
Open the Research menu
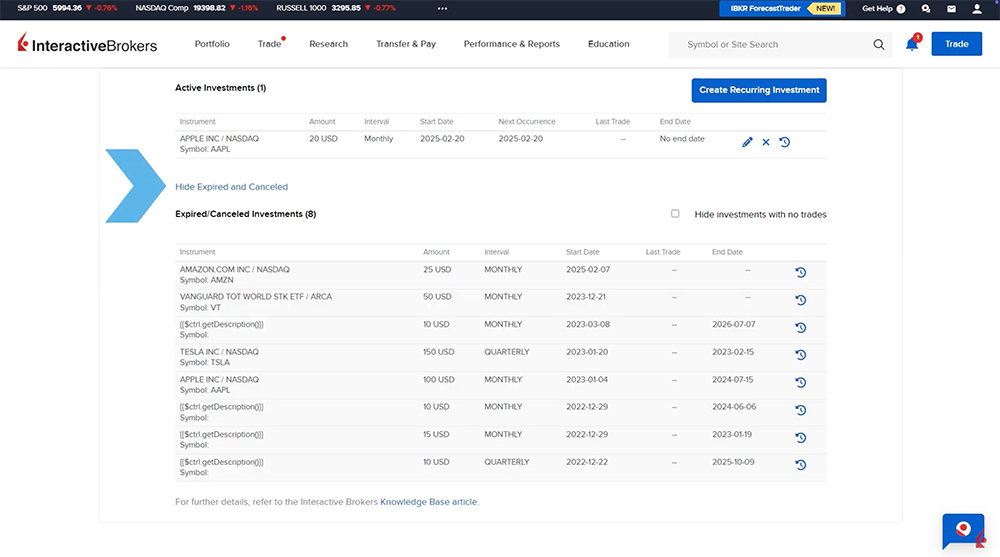328,44
